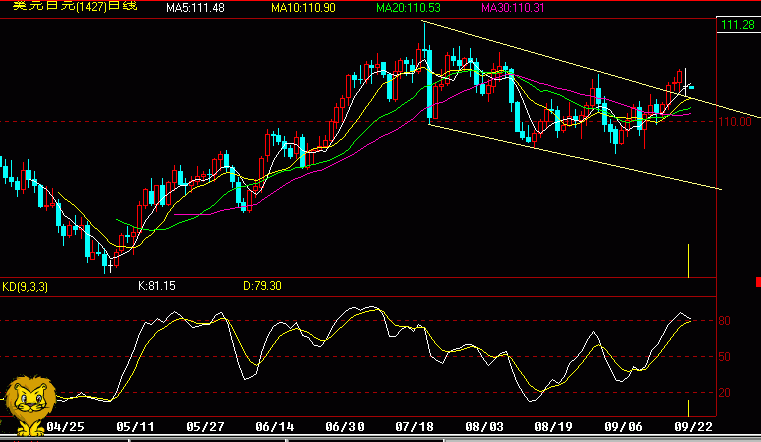
Task: Click the 50 level on KD axis
Action: click(724, 357)
